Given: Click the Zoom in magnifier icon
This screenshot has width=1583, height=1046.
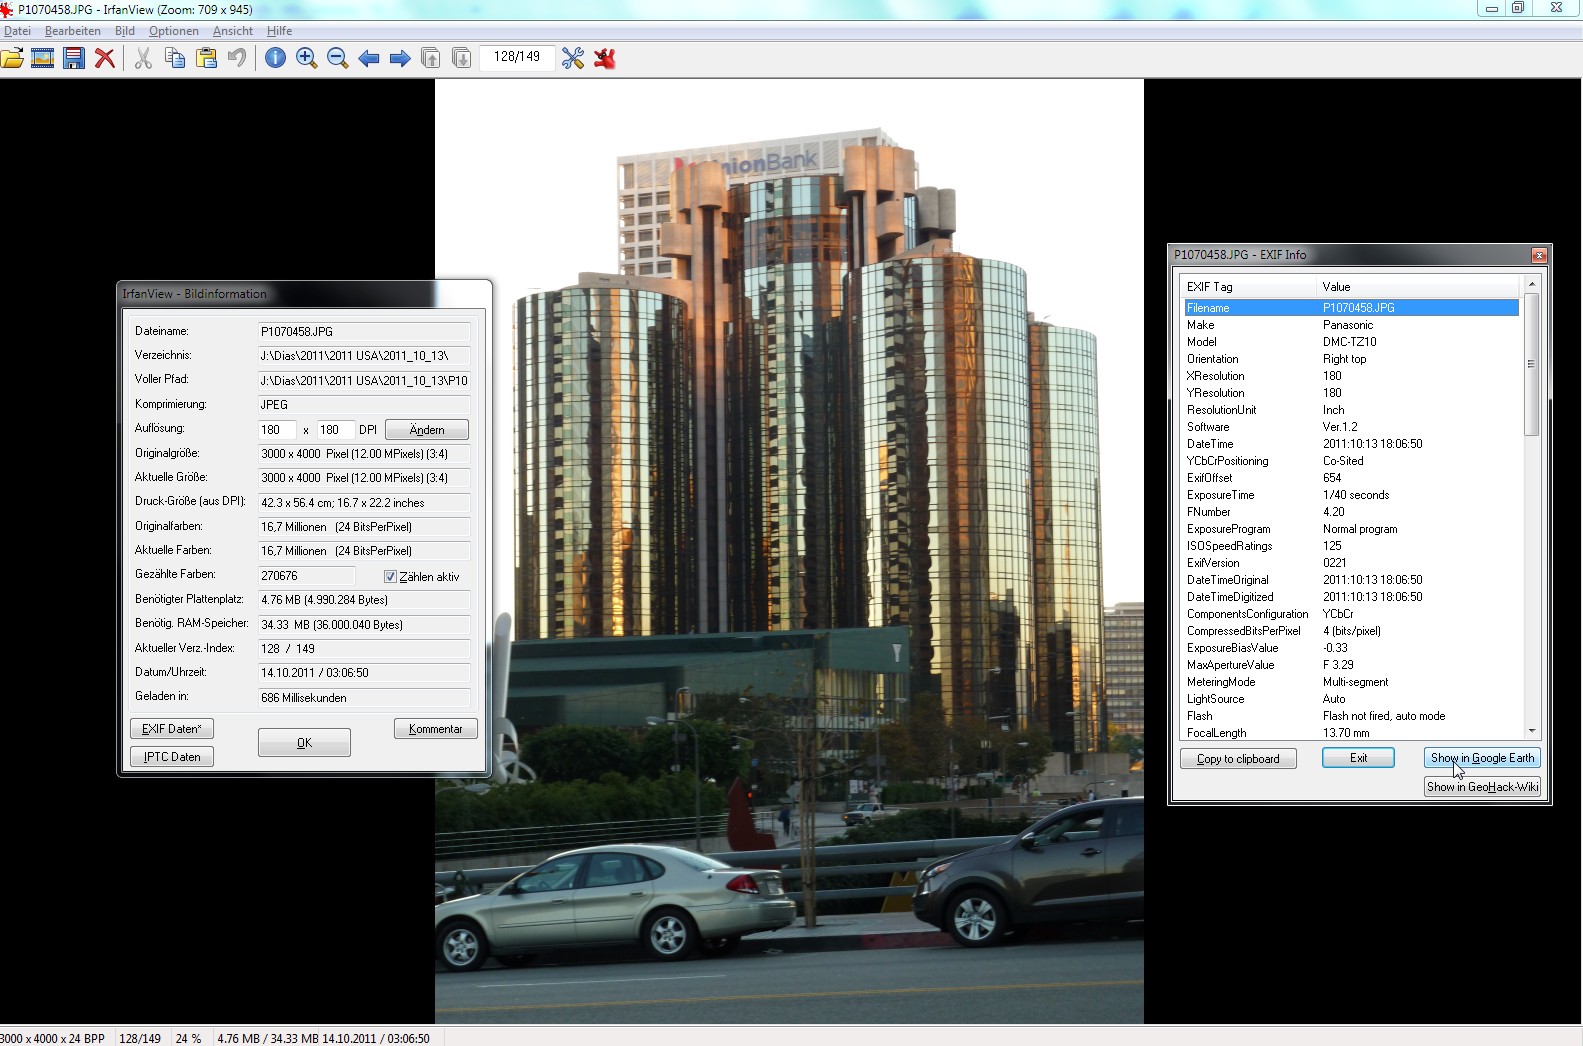Looking at the screenshot, I should [306, 58].
